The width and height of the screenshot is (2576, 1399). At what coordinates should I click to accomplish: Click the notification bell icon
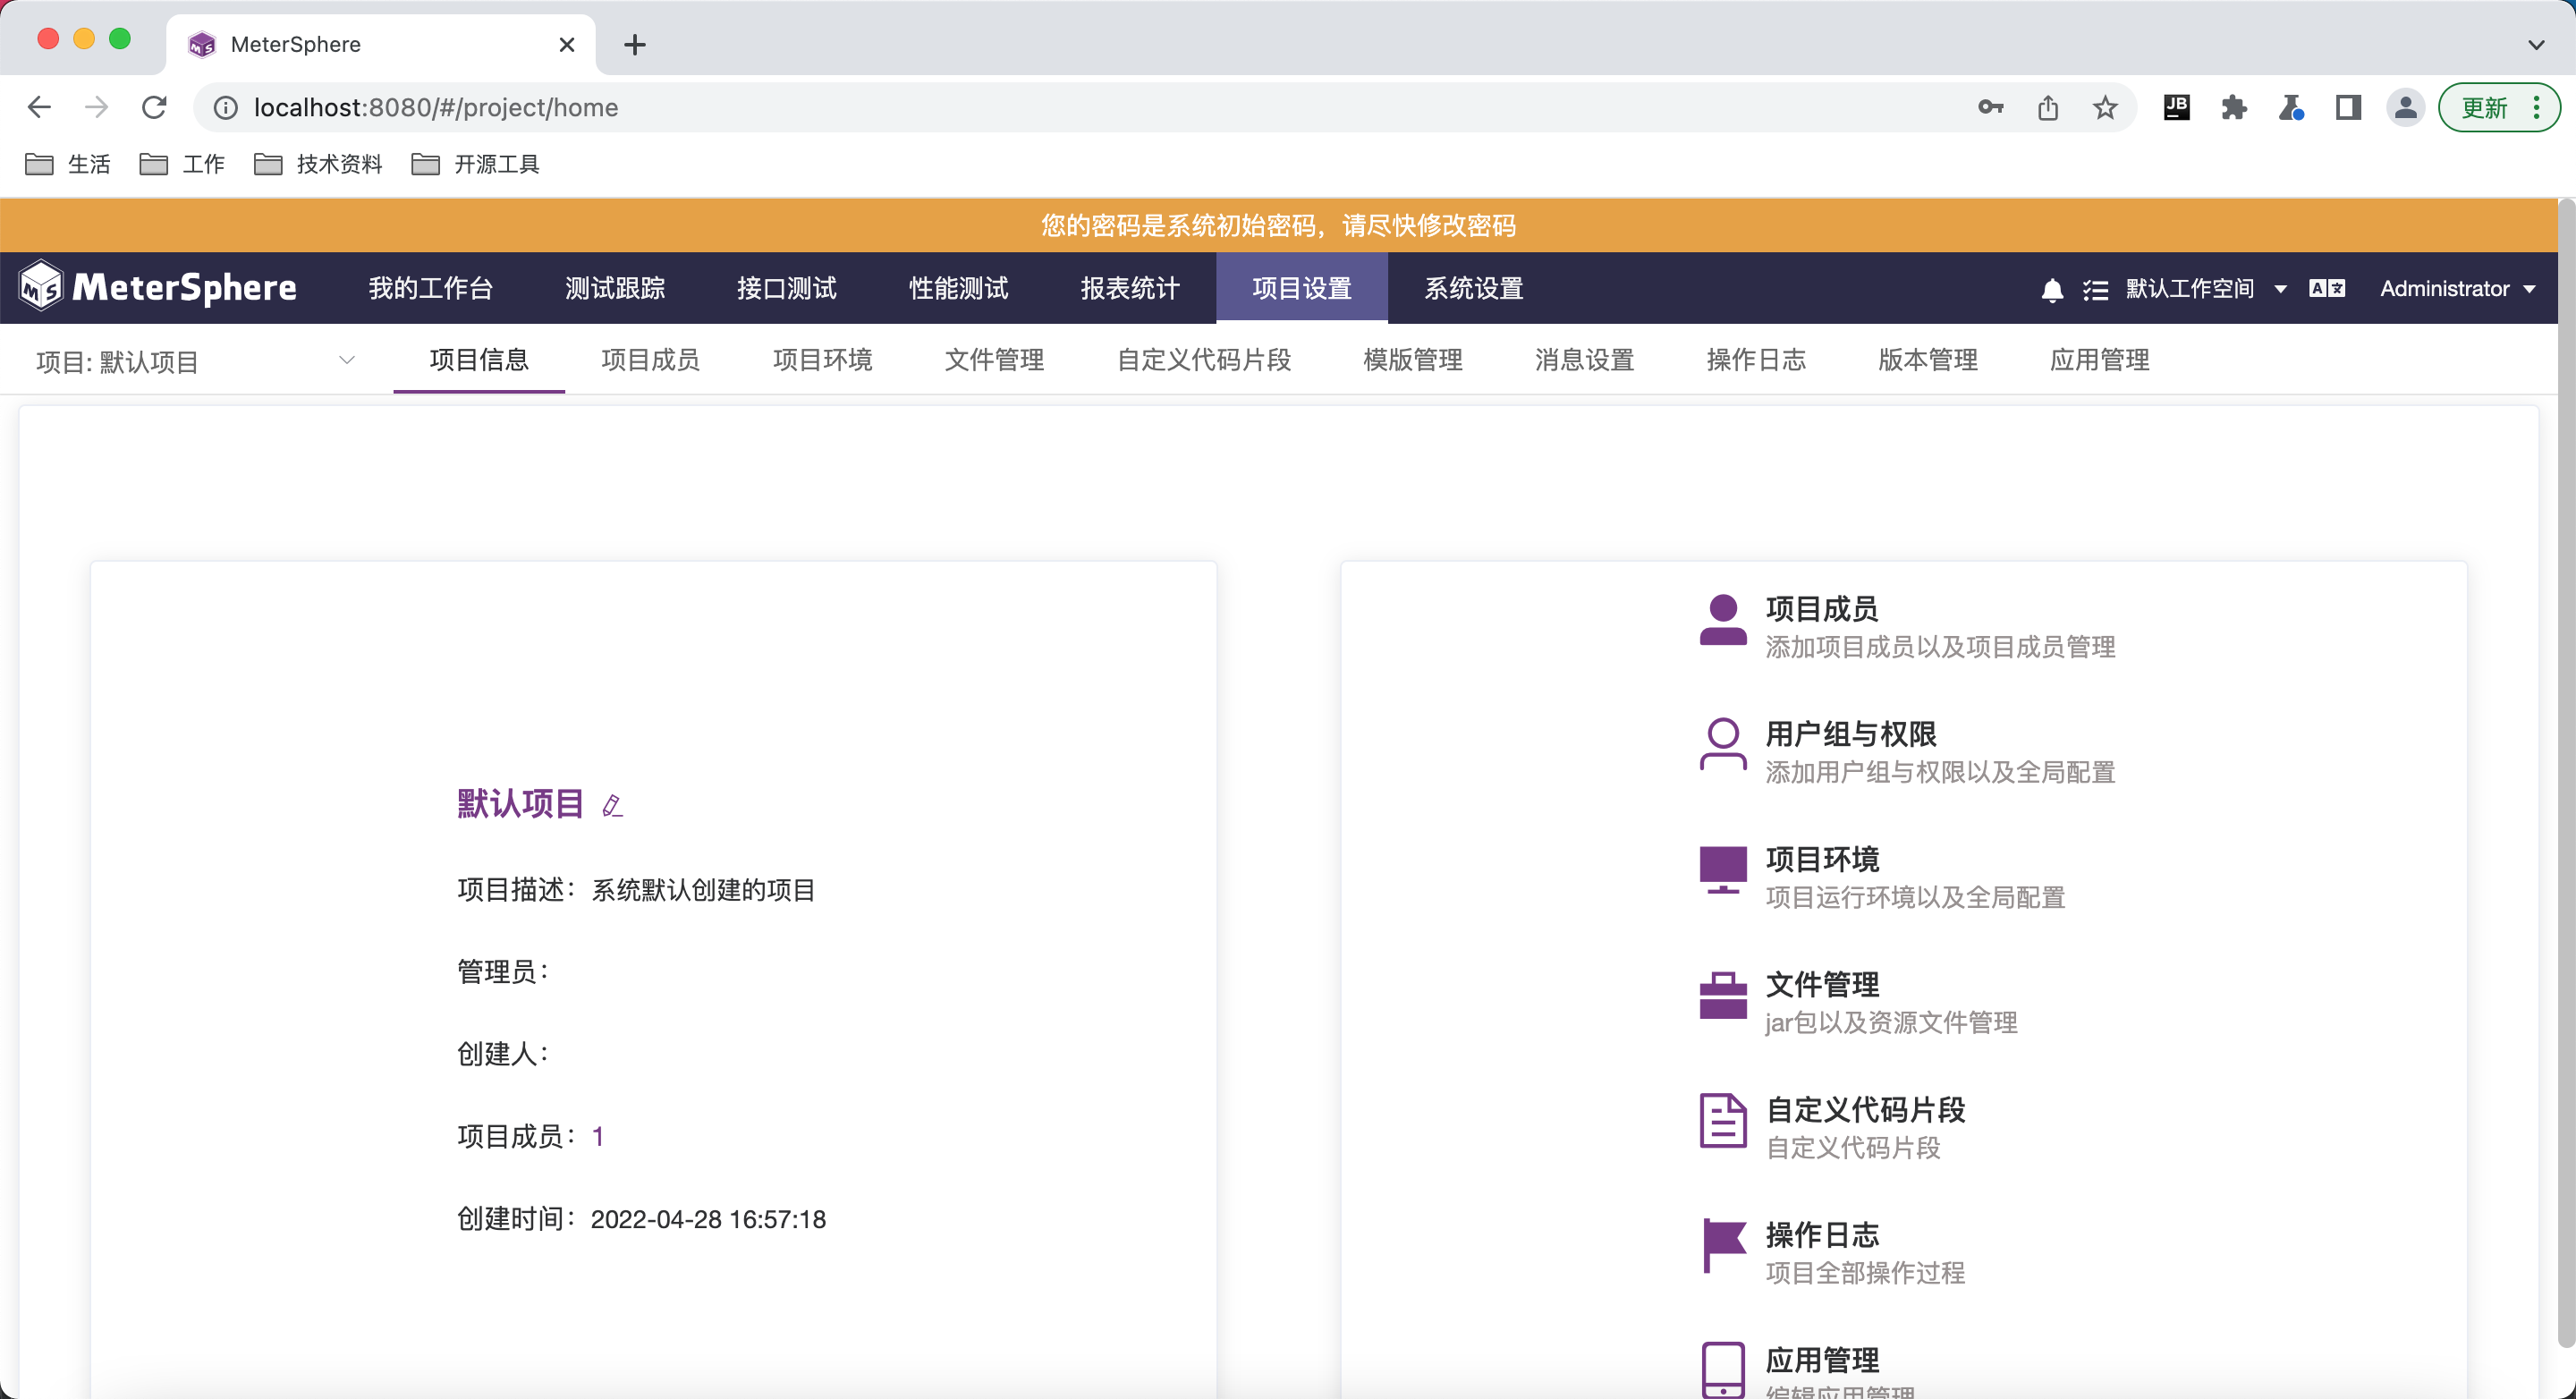pyautogui.click(x=2051, y=290)
